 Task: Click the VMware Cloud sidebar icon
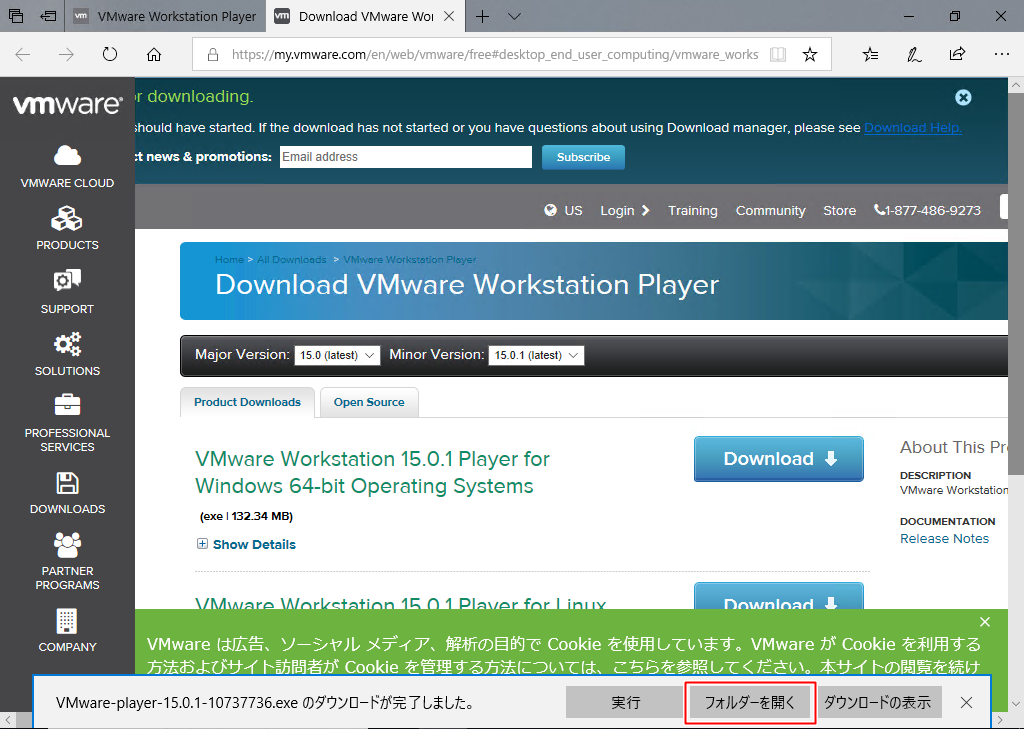coord(67,156)
